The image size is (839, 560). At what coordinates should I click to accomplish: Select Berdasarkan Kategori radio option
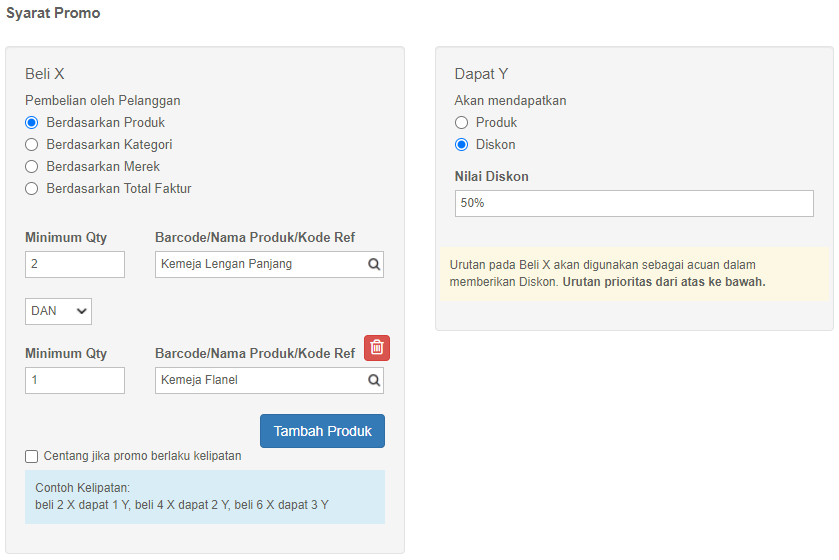coord(32,144)
